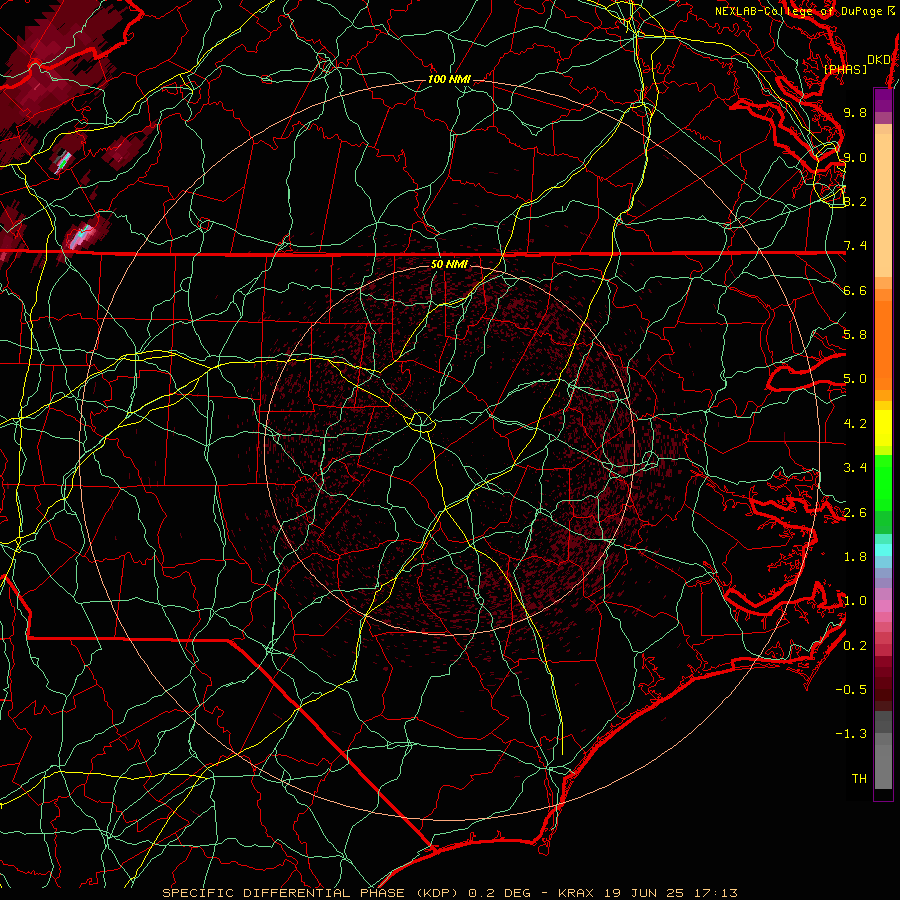Click the [PHAS] units label
This screenshot has height=900, width=900.
coord(845,69)
